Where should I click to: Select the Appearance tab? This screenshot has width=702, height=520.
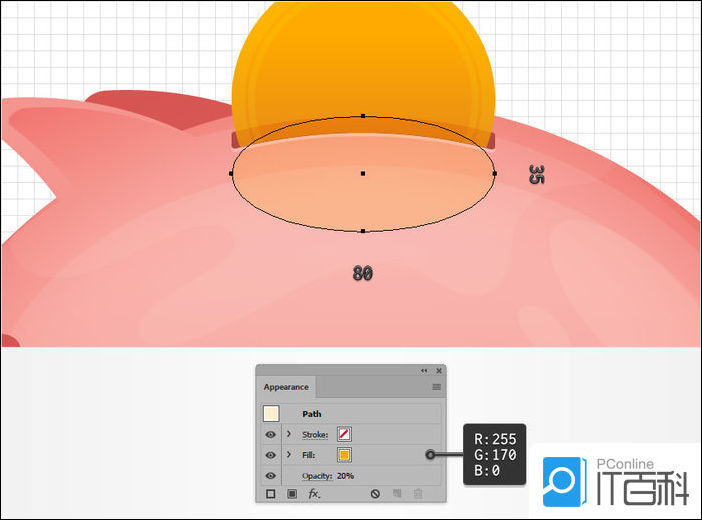[x=286, y=387]
